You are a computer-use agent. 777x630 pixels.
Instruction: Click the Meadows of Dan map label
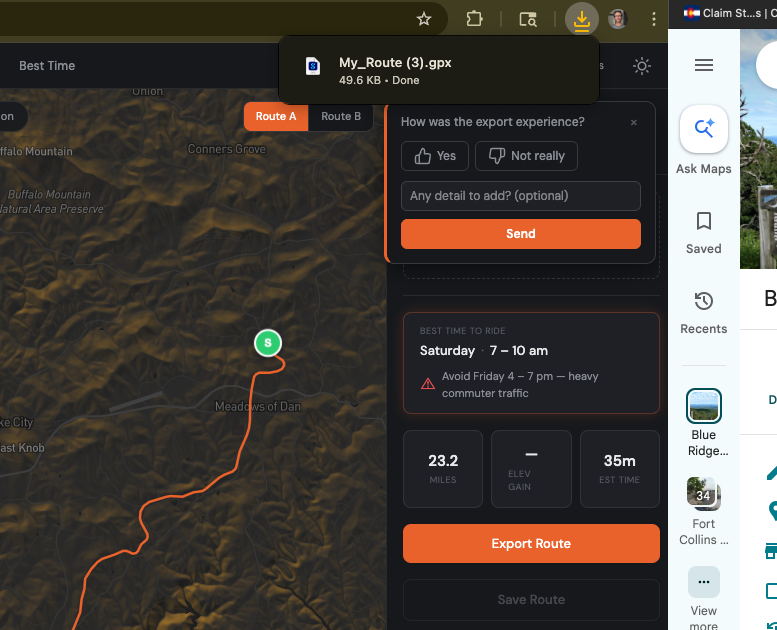click(258, 406)
